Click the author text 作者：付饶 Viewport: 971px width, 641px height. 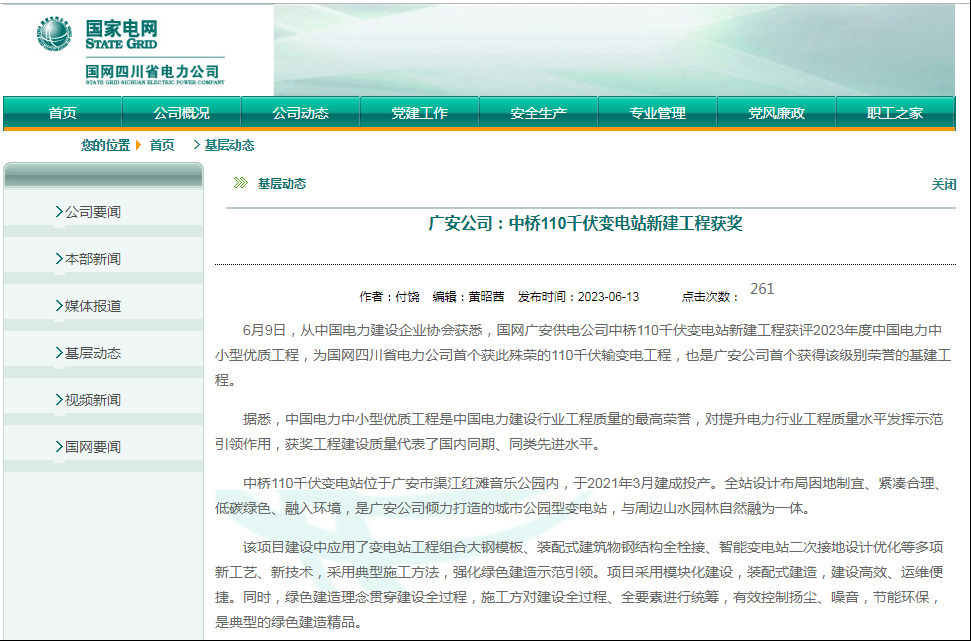point(389,297)
